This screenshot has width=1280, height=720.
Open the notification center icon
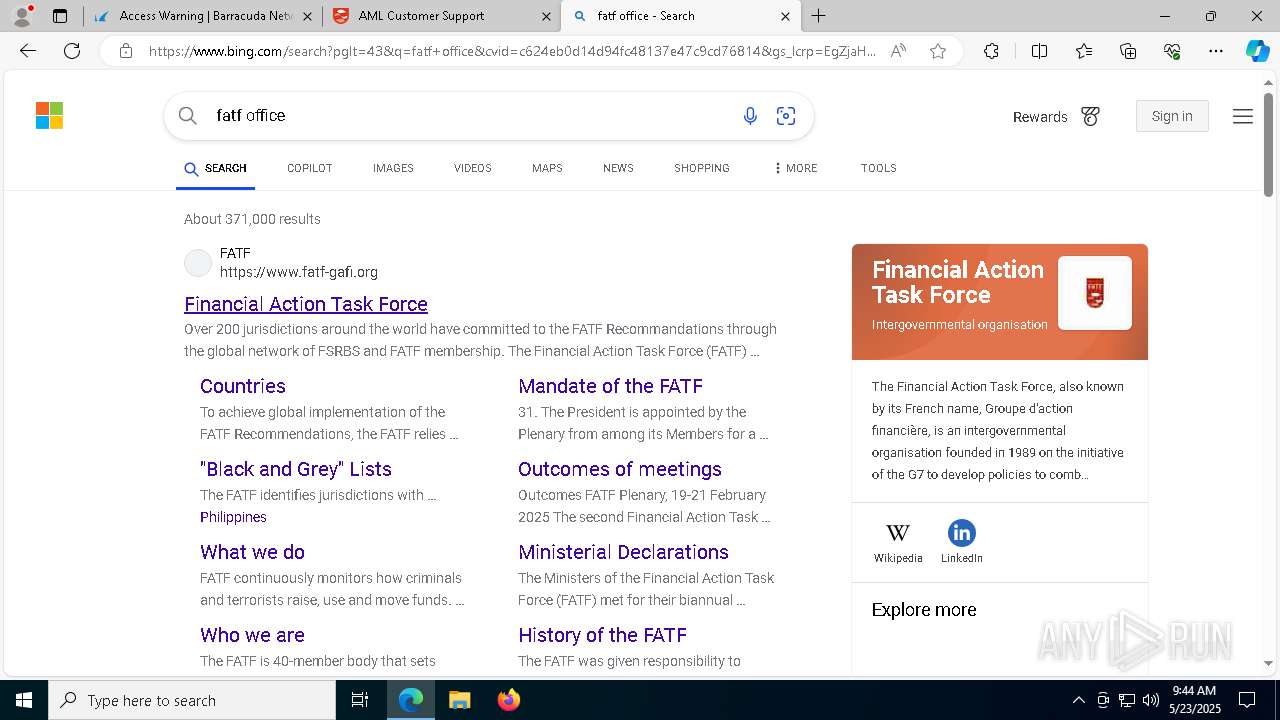[1247, 700]
